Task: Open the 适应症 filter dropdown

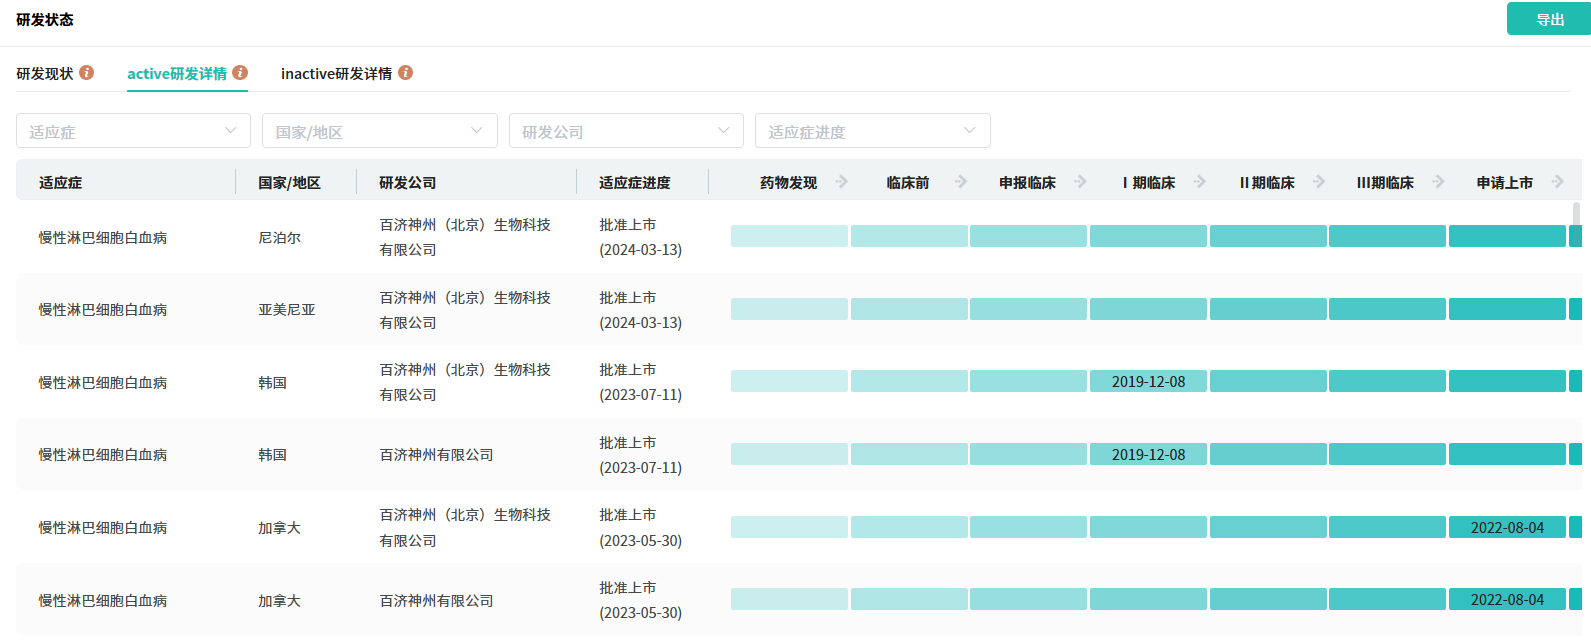Action: click(x=133, y=131)
